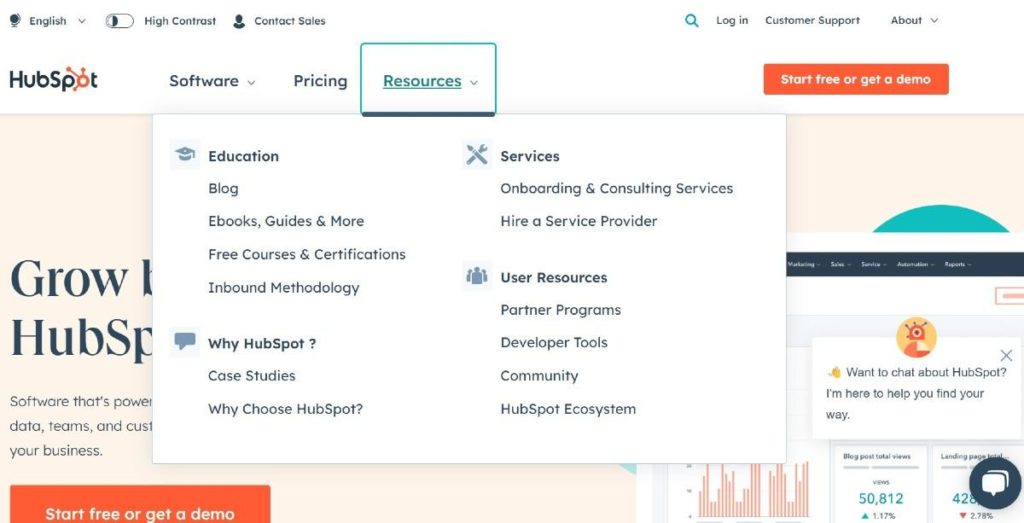This screenshot has width=1024, height=523.
Task: Expand the Software menu
Action: coord(212,81)
